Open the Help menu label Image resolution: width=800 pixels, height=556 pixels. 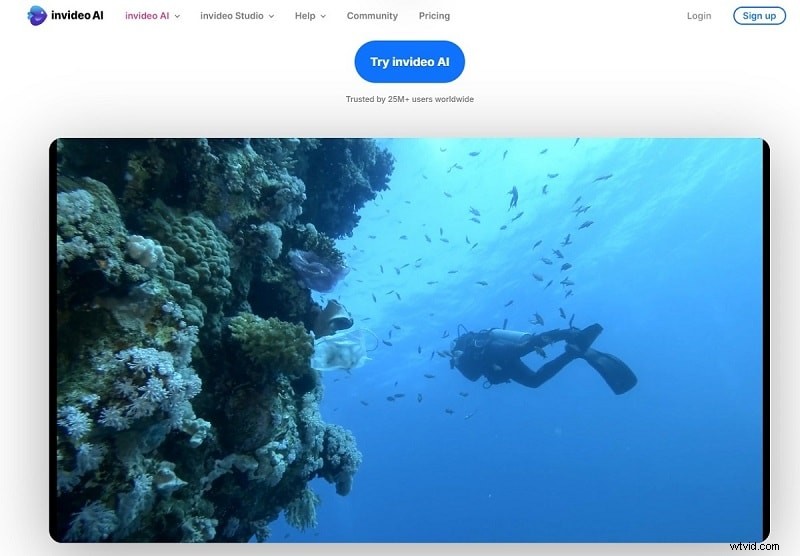[x=305, y=16]
